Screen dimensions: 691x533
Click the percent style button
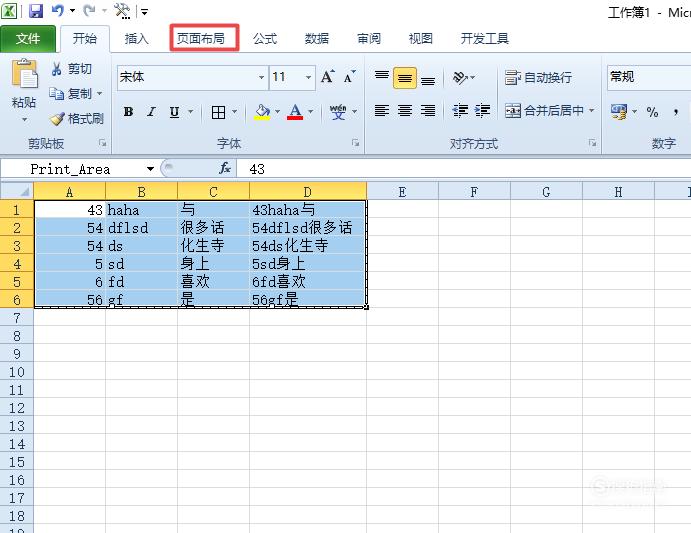(652, 112)
